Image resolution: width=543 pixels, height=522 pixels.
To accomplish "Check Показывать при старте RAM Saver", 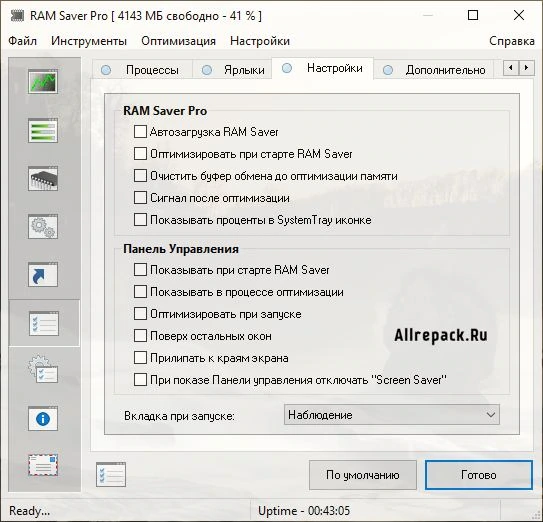I will (x=140, y=270).
